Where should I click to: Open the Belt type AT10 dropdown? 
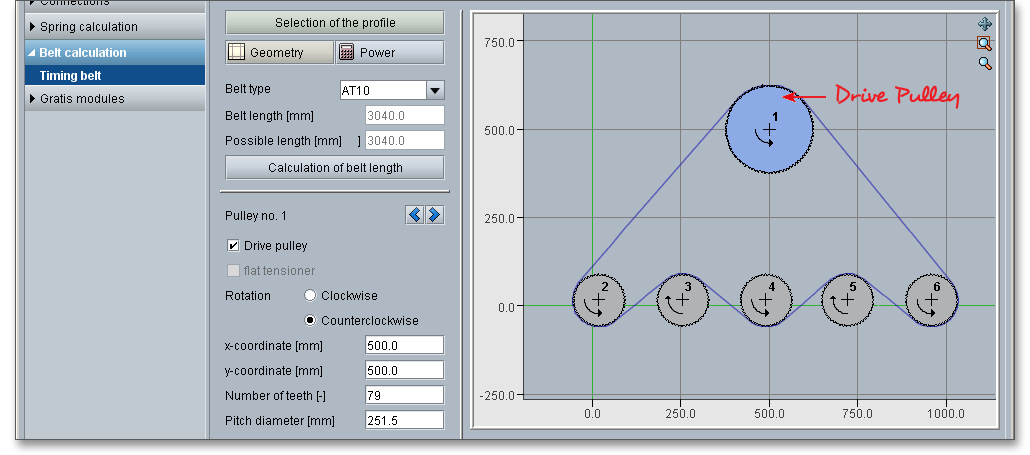coord(435,91)
